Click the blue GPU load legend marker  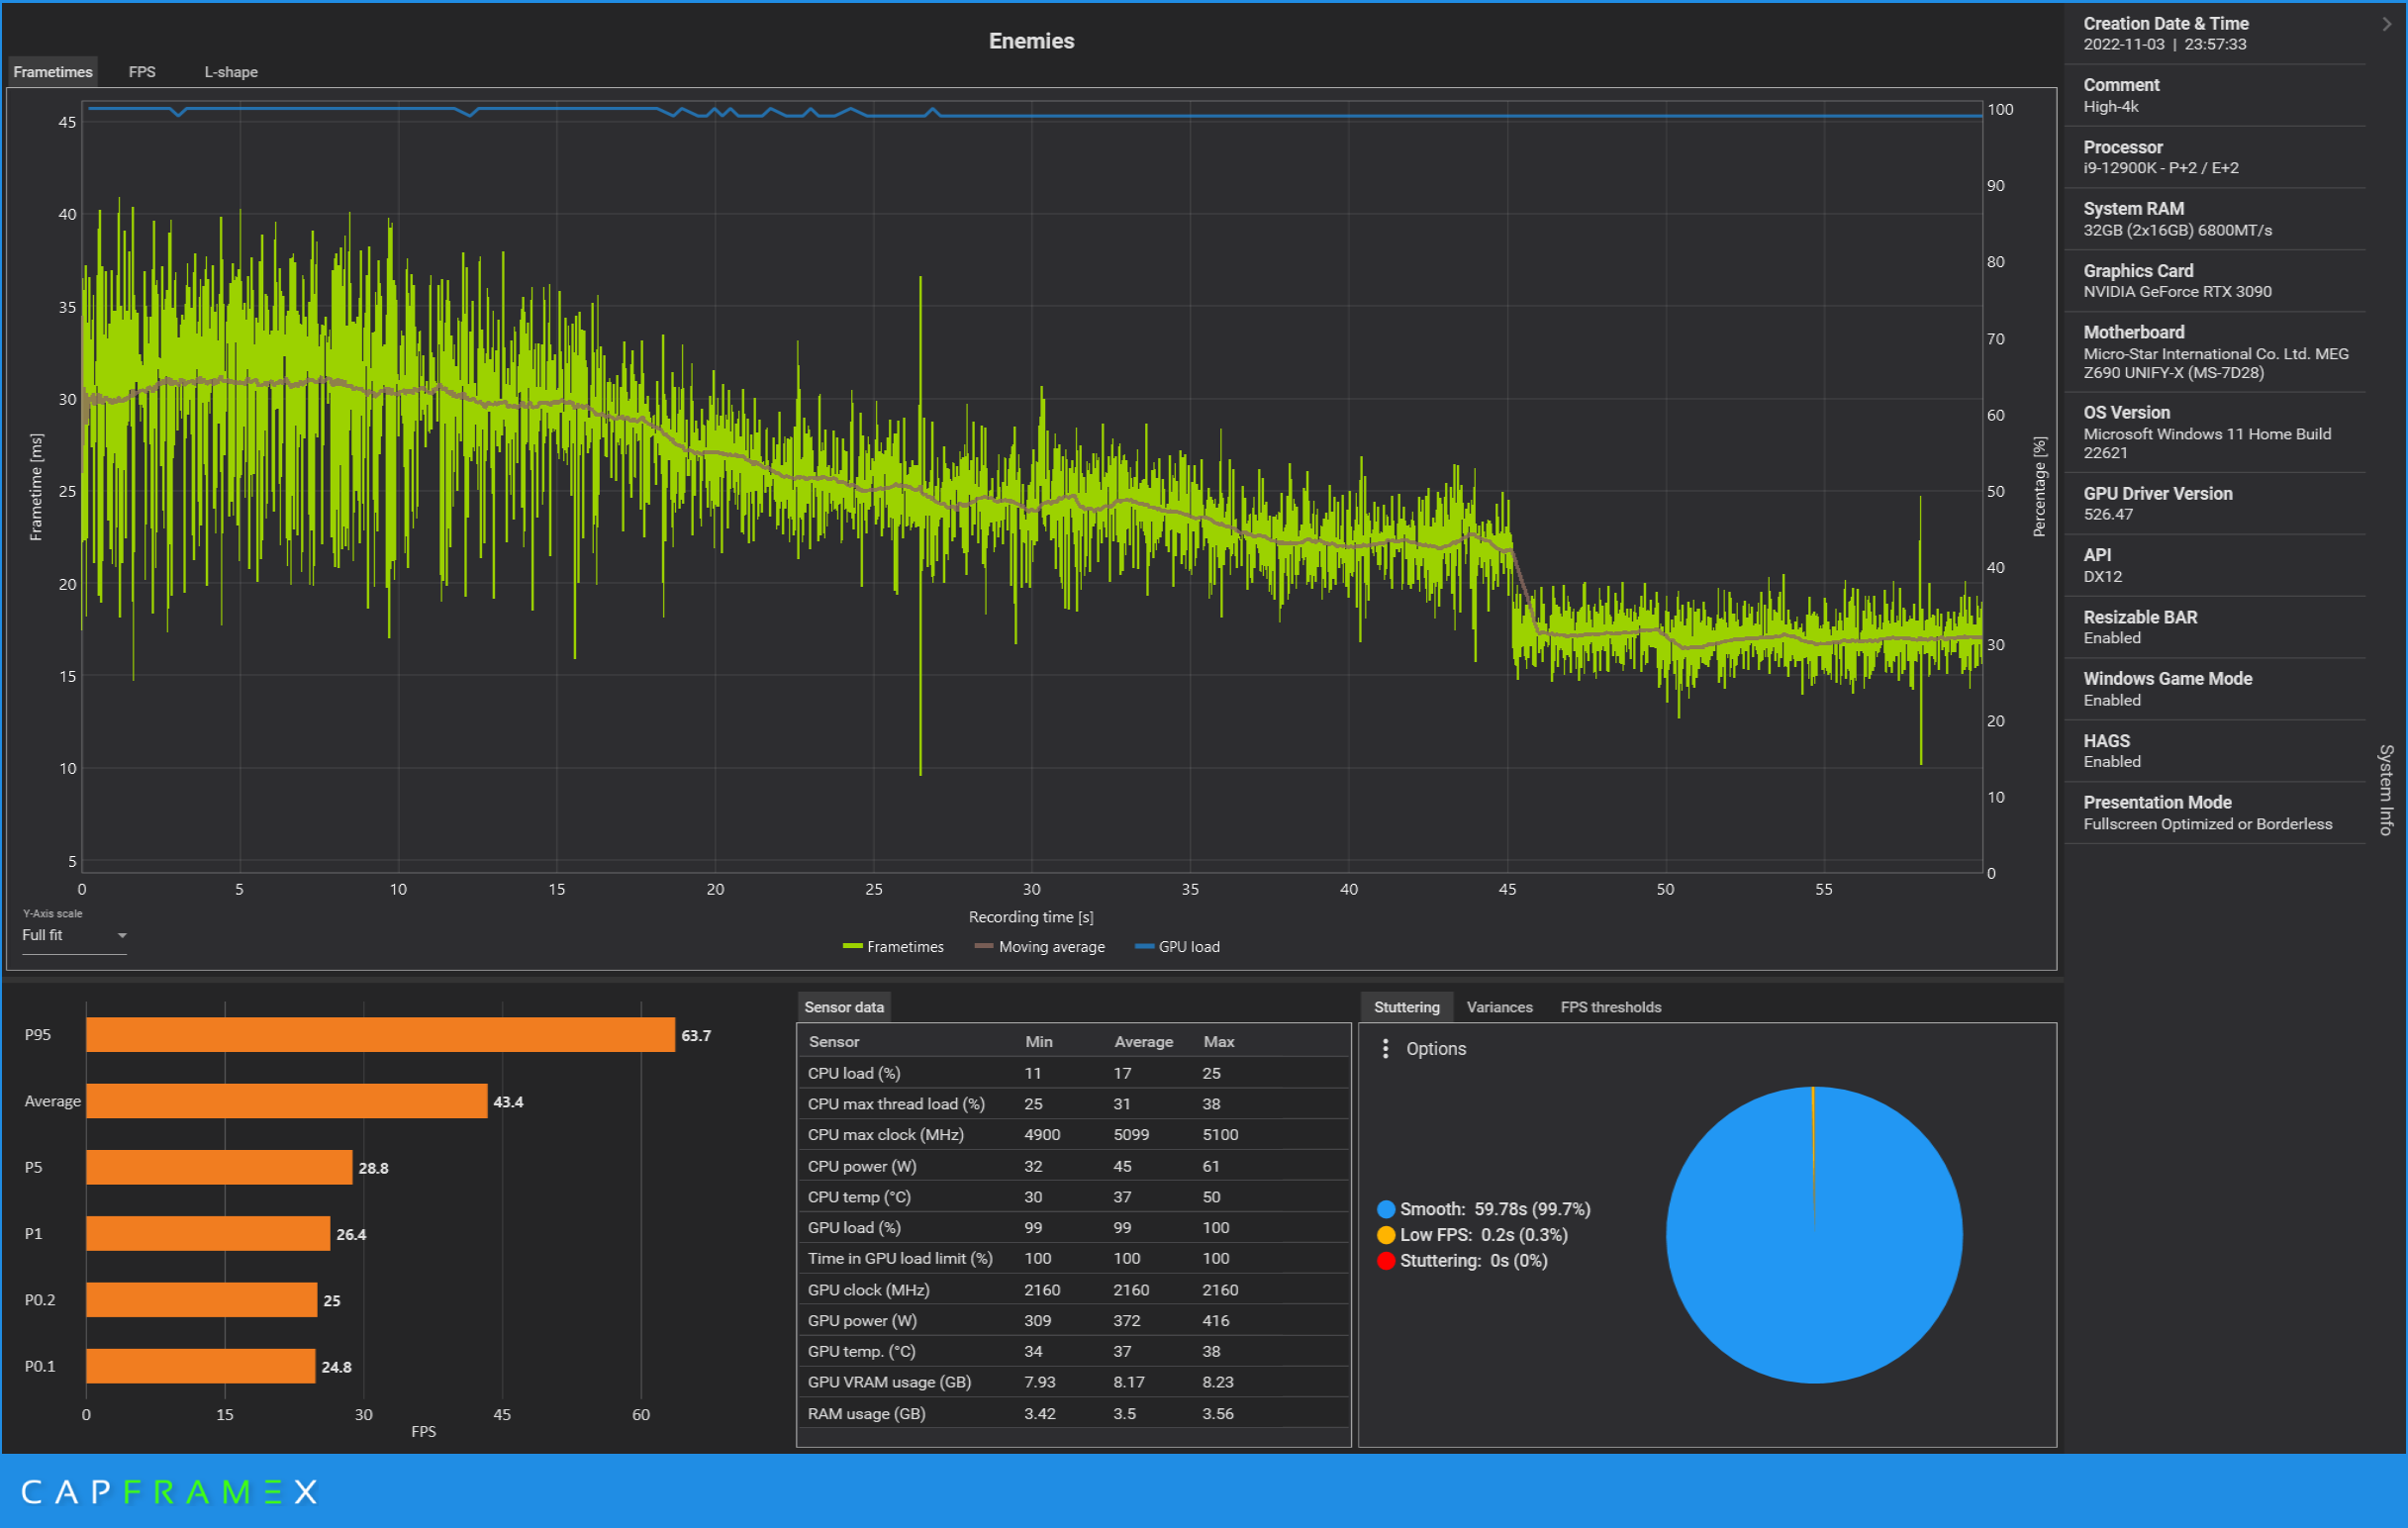click(1144, 946)
